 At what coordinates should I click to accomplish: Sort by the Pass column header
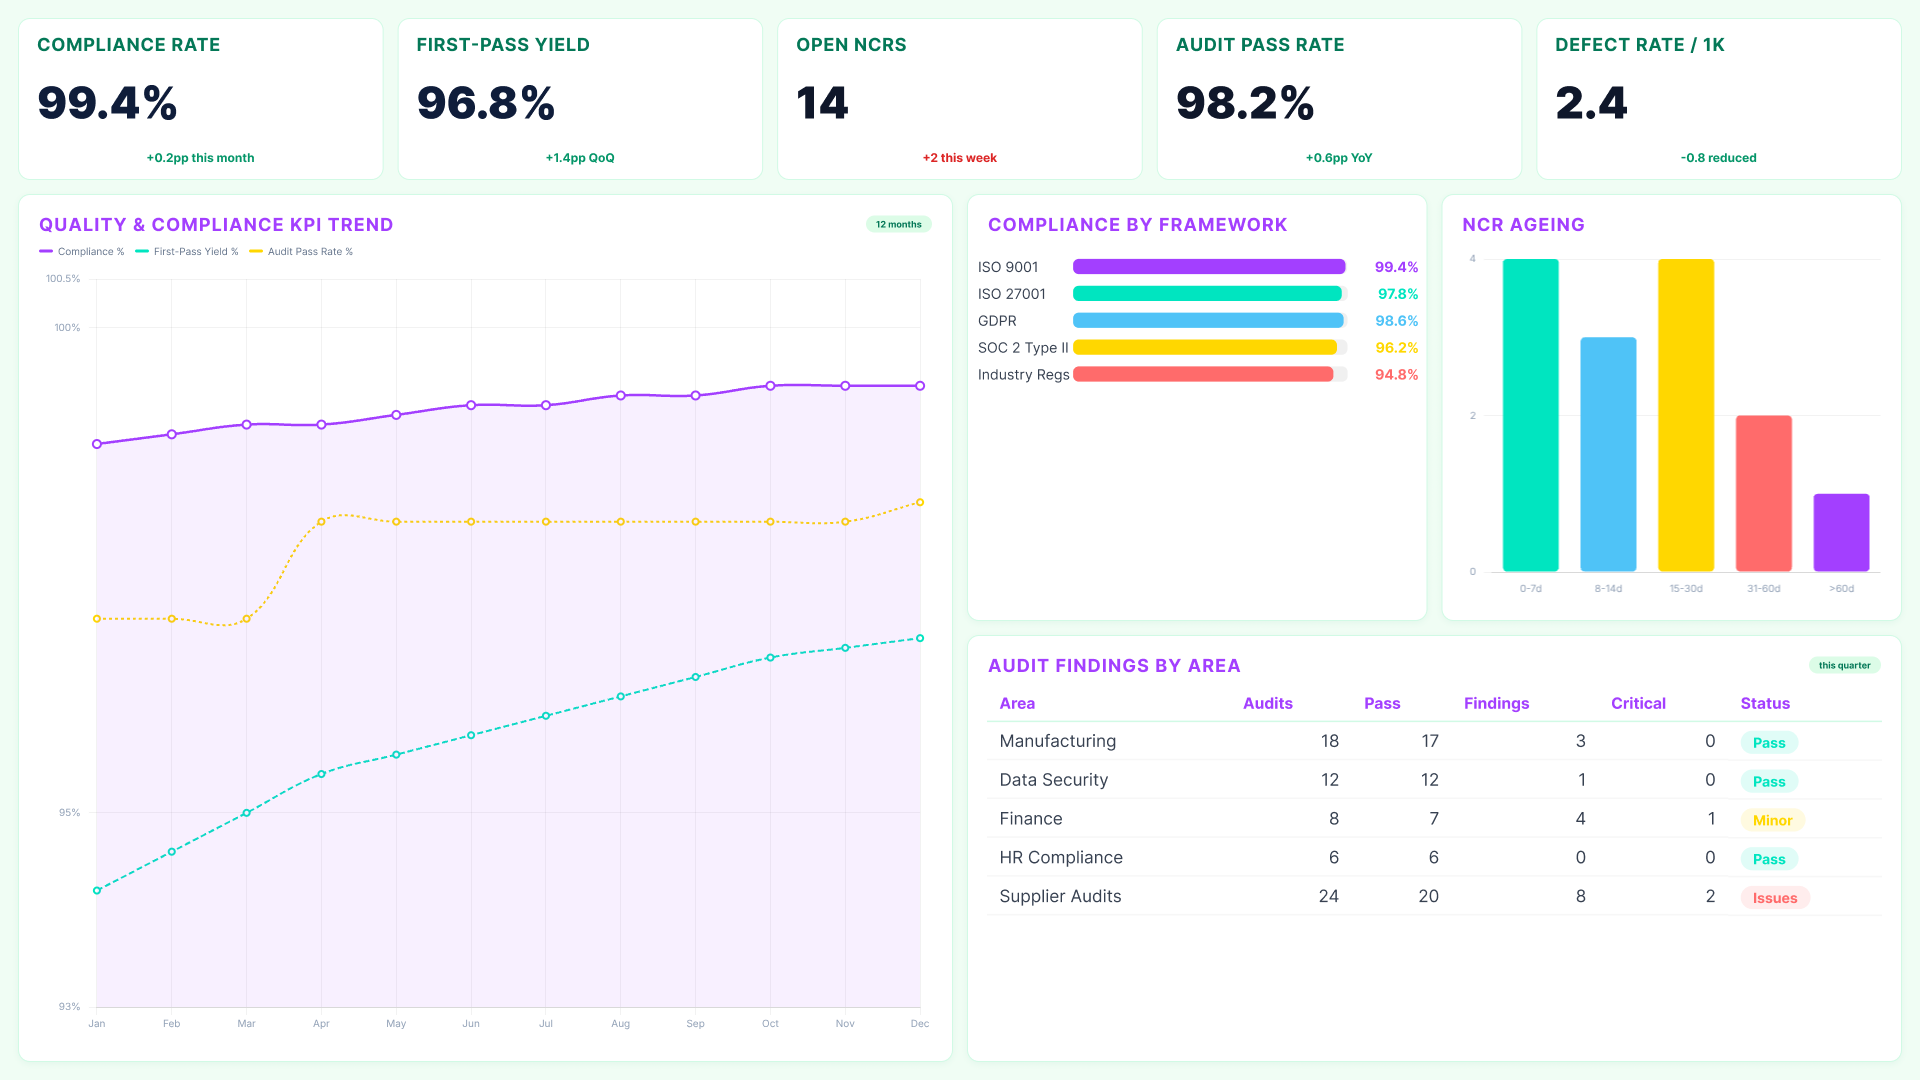(1382, 703)
